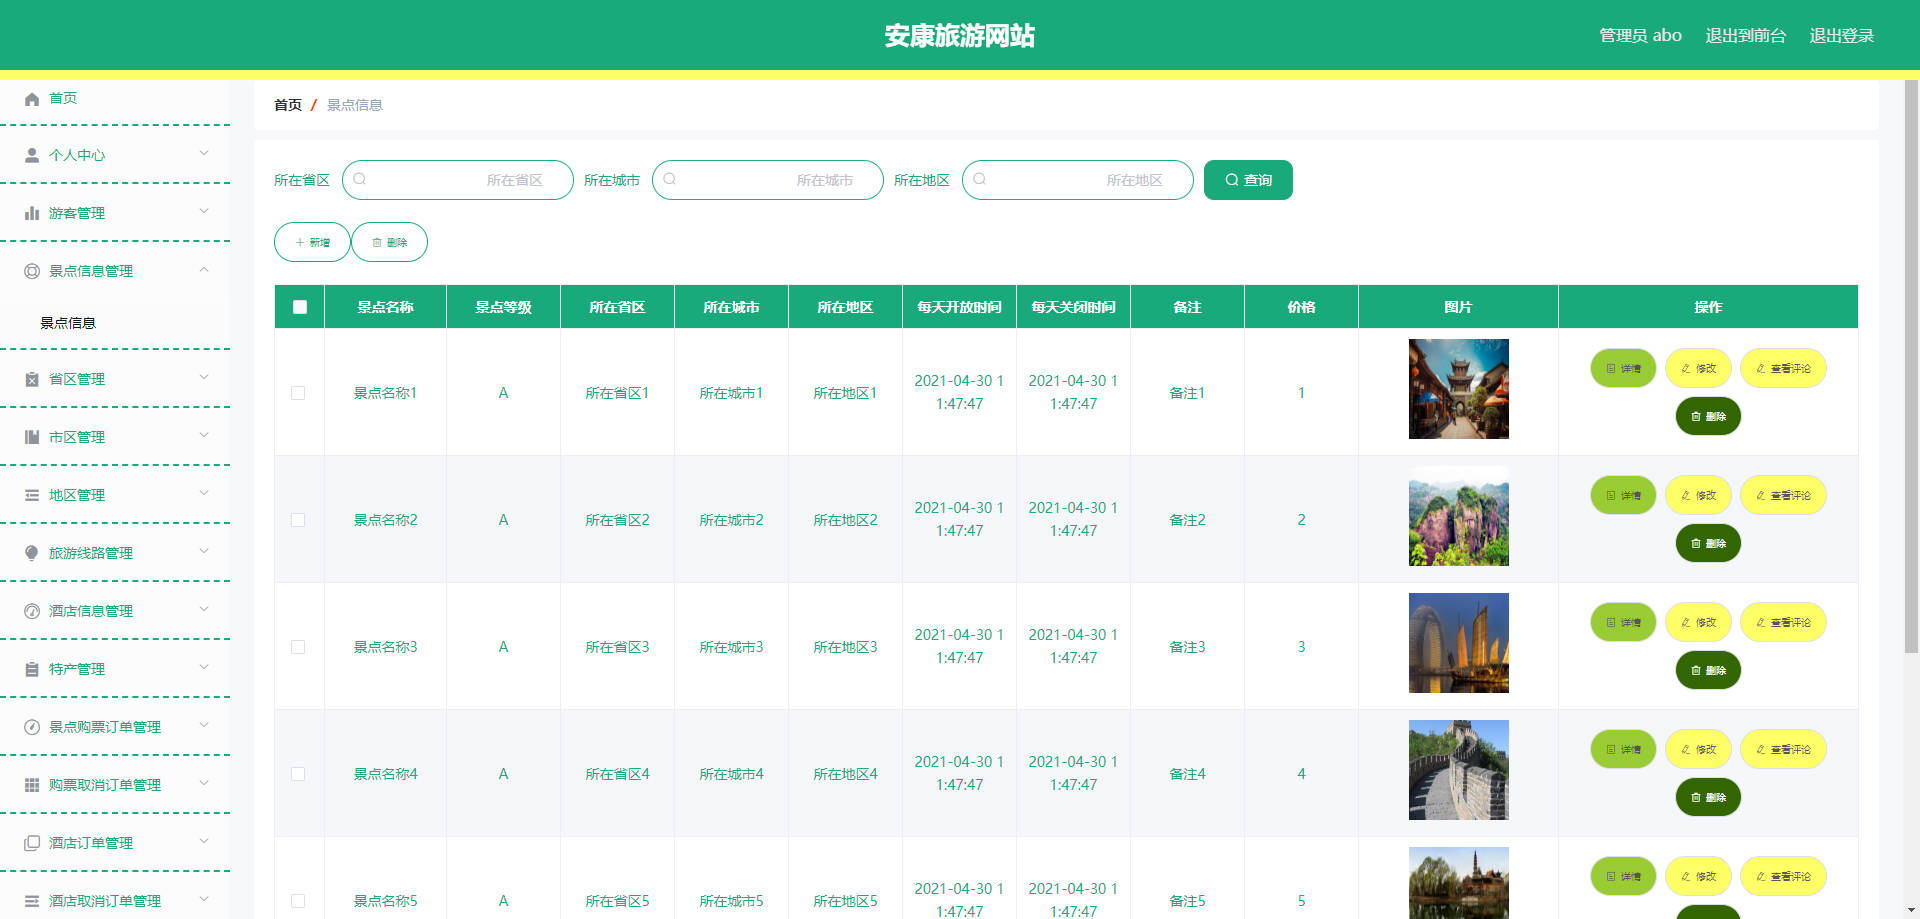Click the home icon beside 首页
1920x919 pixels.
pyautogui.click(x=32, y=98)
